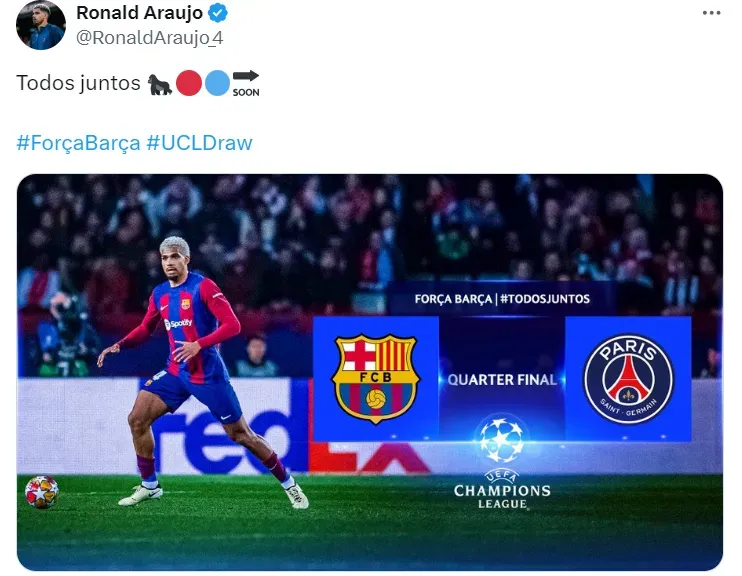Click the FC Barcelona crest in image
The image size is (742, 576).
tap(376, 379)
